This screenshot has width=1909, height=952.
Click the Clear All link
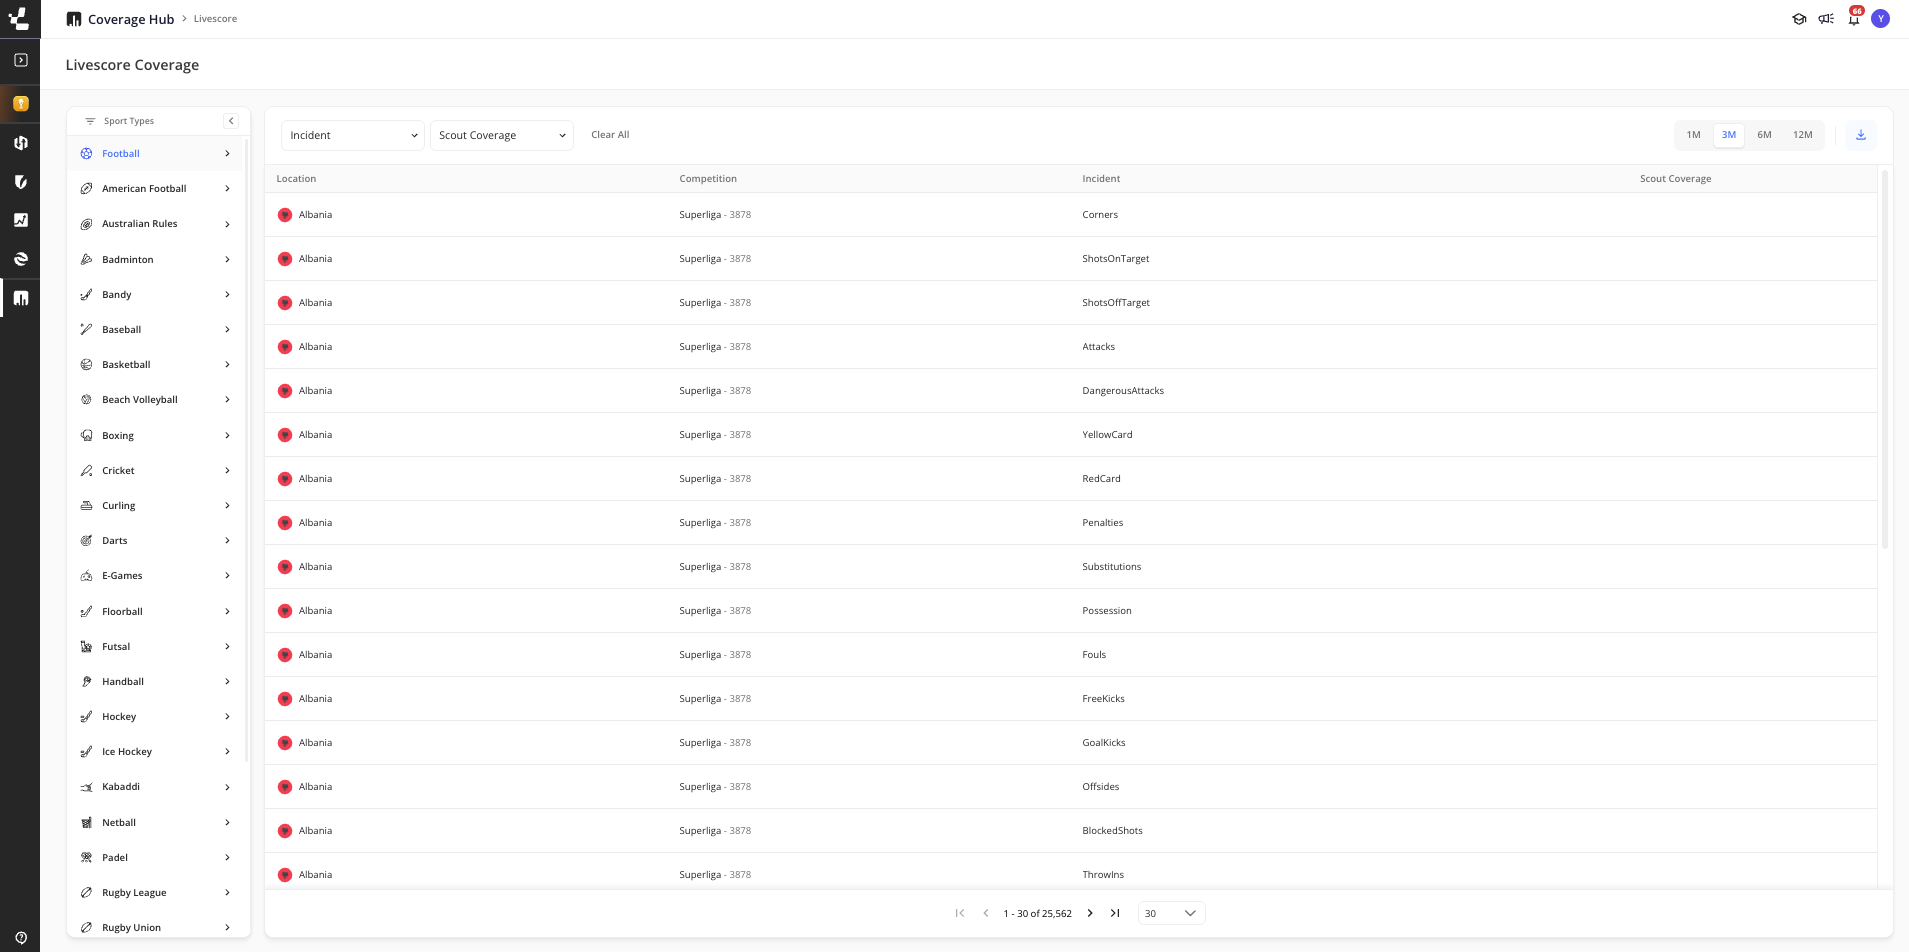tap(610, 135)
